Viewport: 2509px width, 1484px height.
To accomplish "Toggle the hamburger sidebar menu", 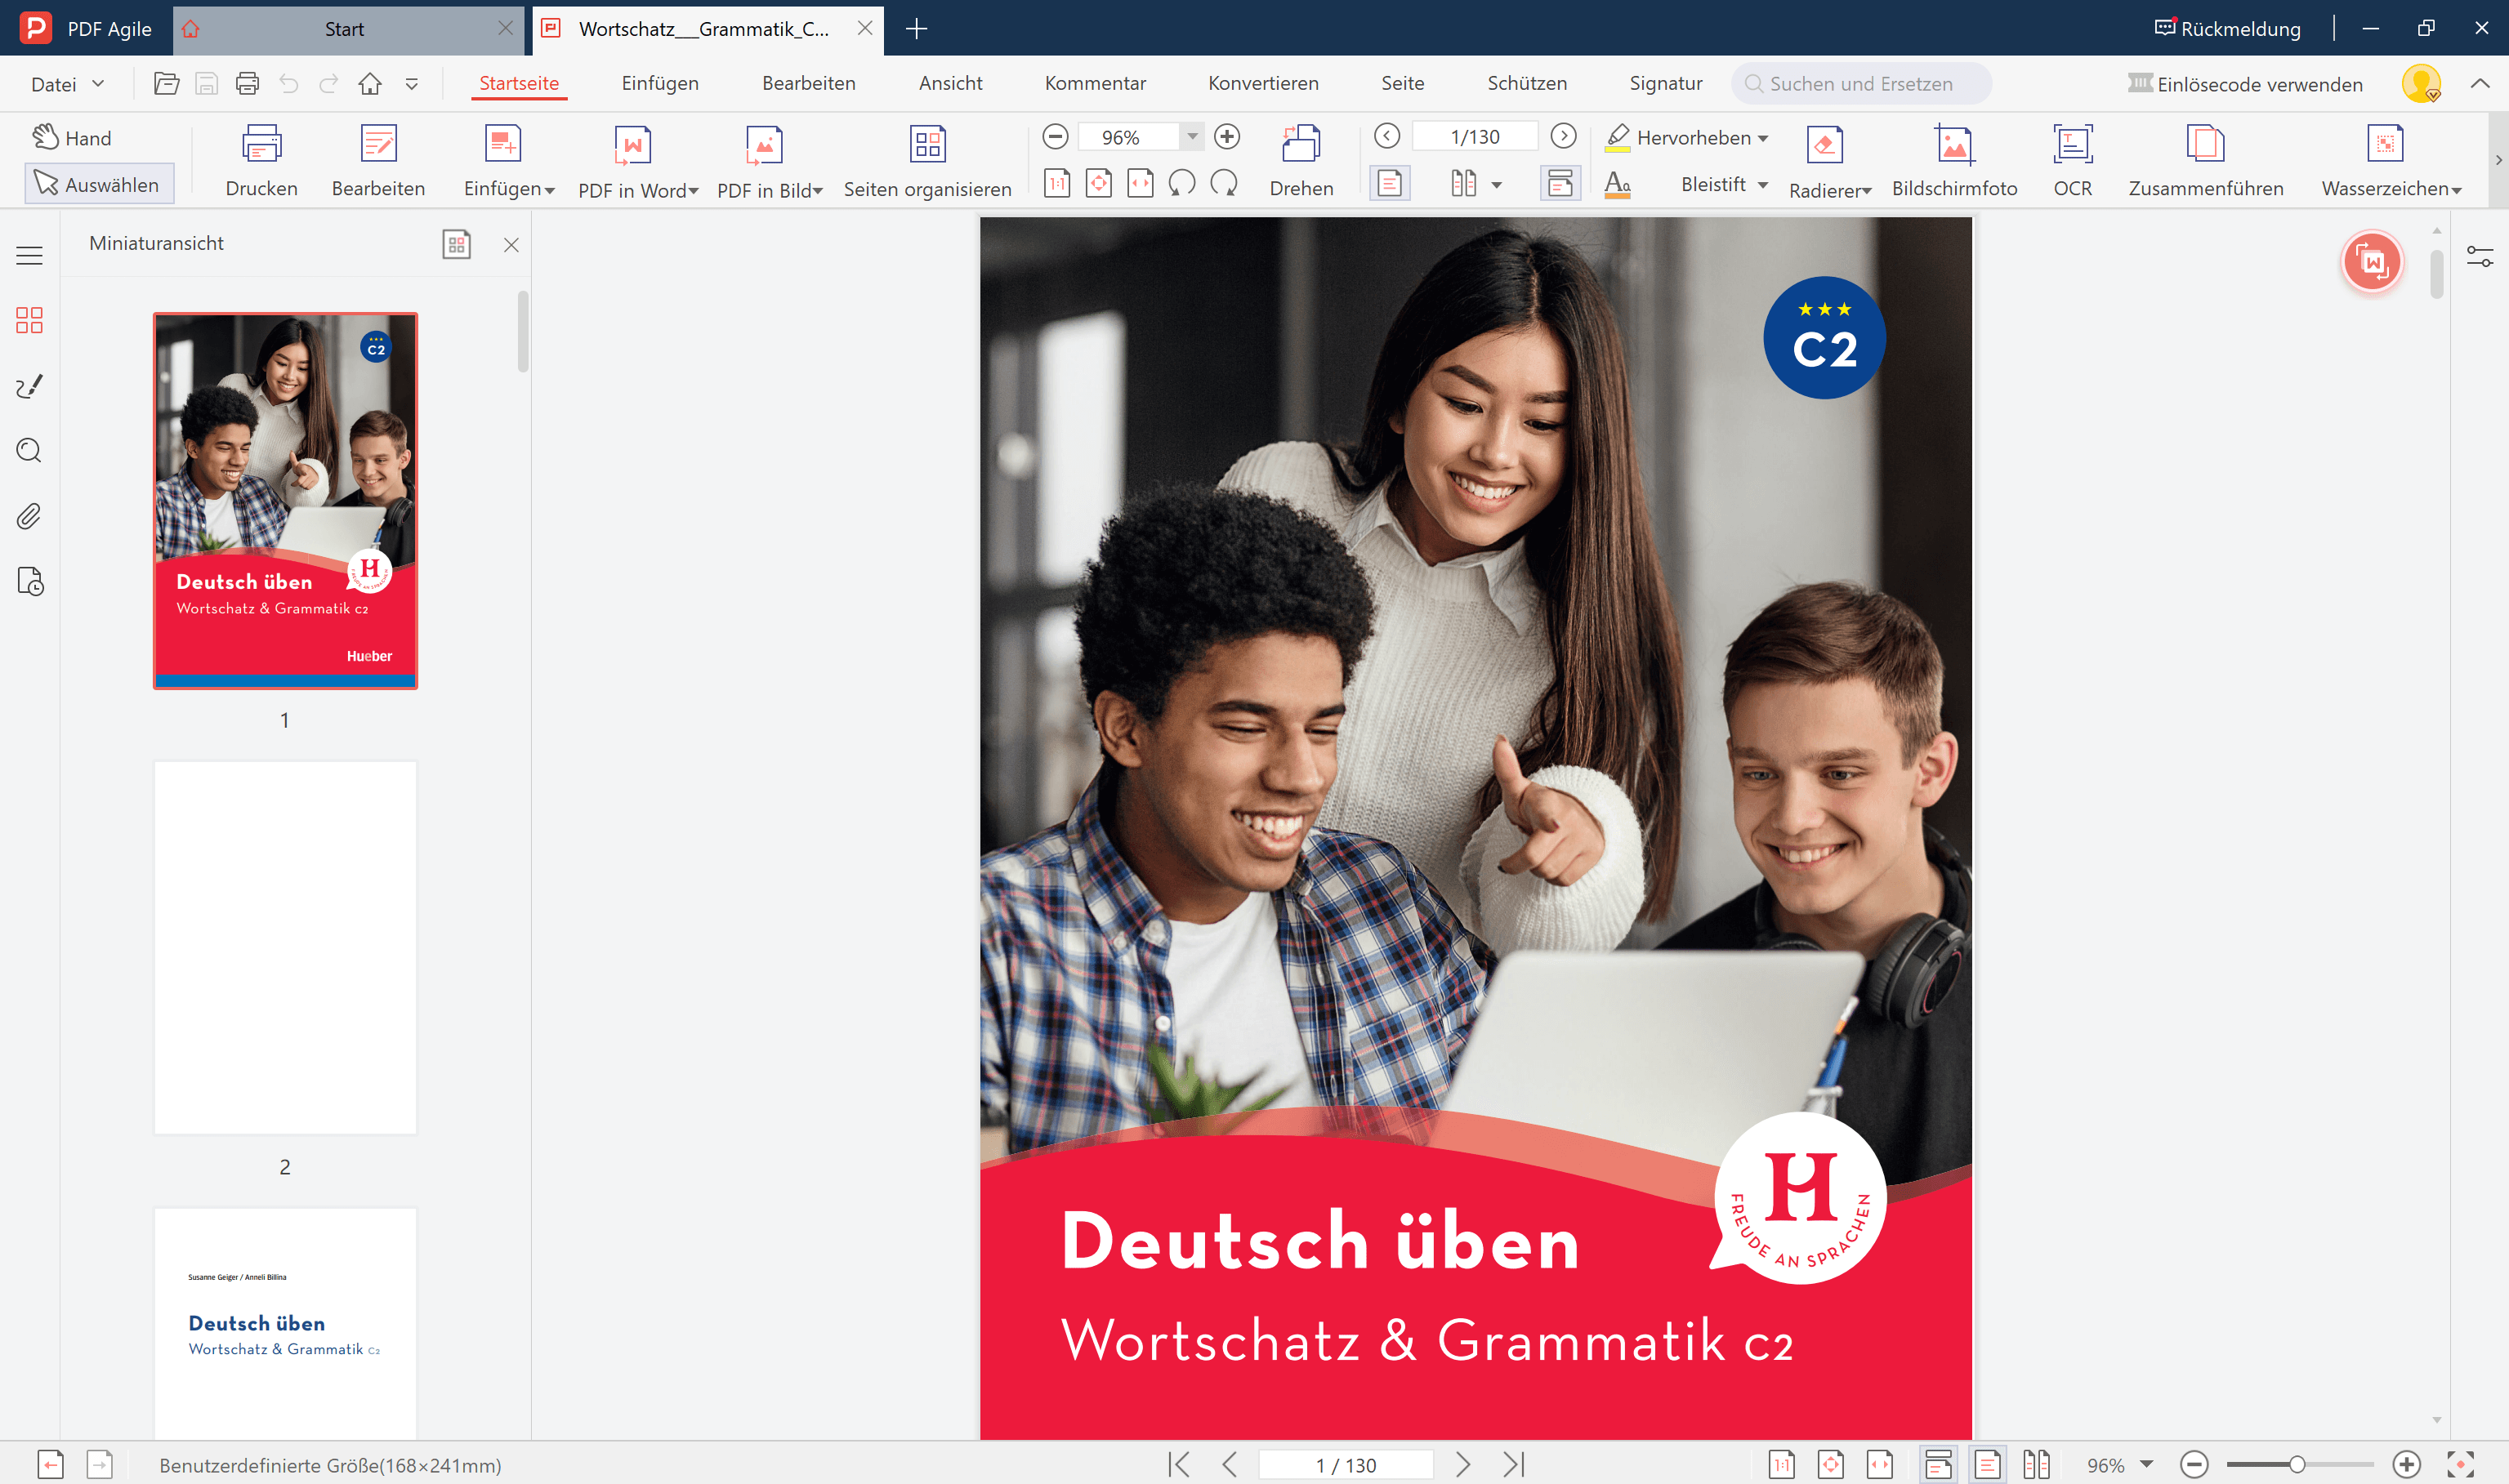I will (x=30, y=256).
